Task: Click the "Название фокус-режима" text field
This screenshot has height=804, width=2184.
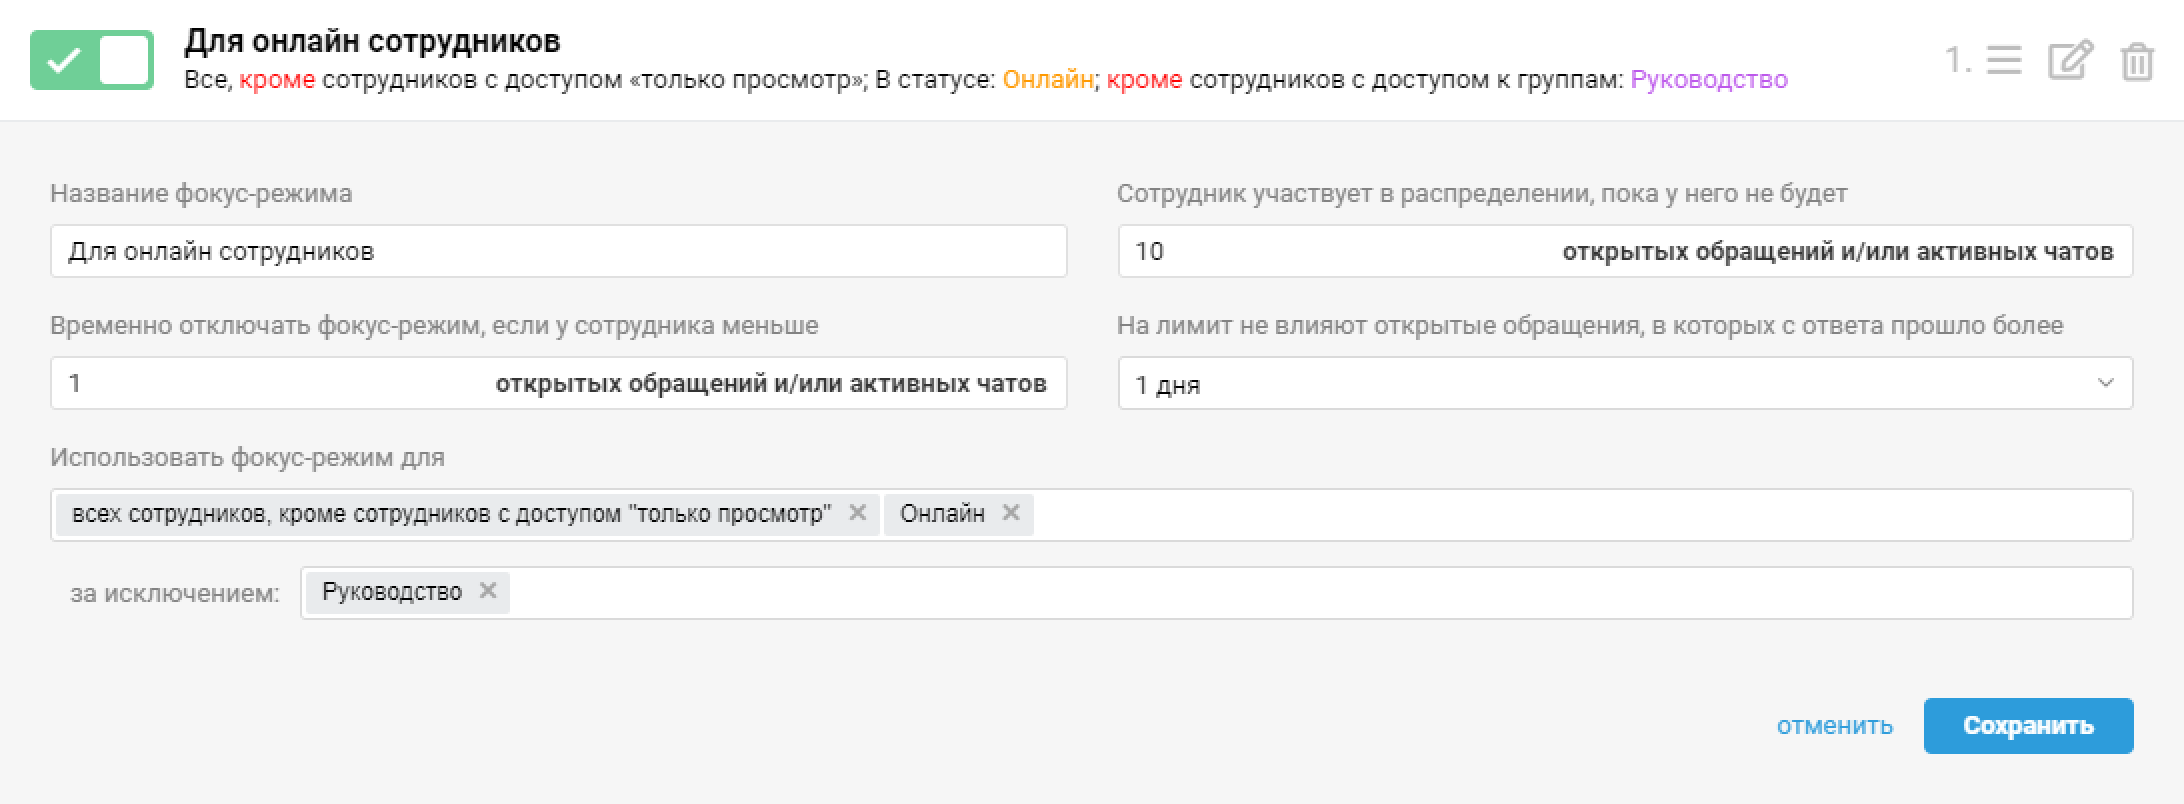Action: pyautogui.click(x=558, y=252)
